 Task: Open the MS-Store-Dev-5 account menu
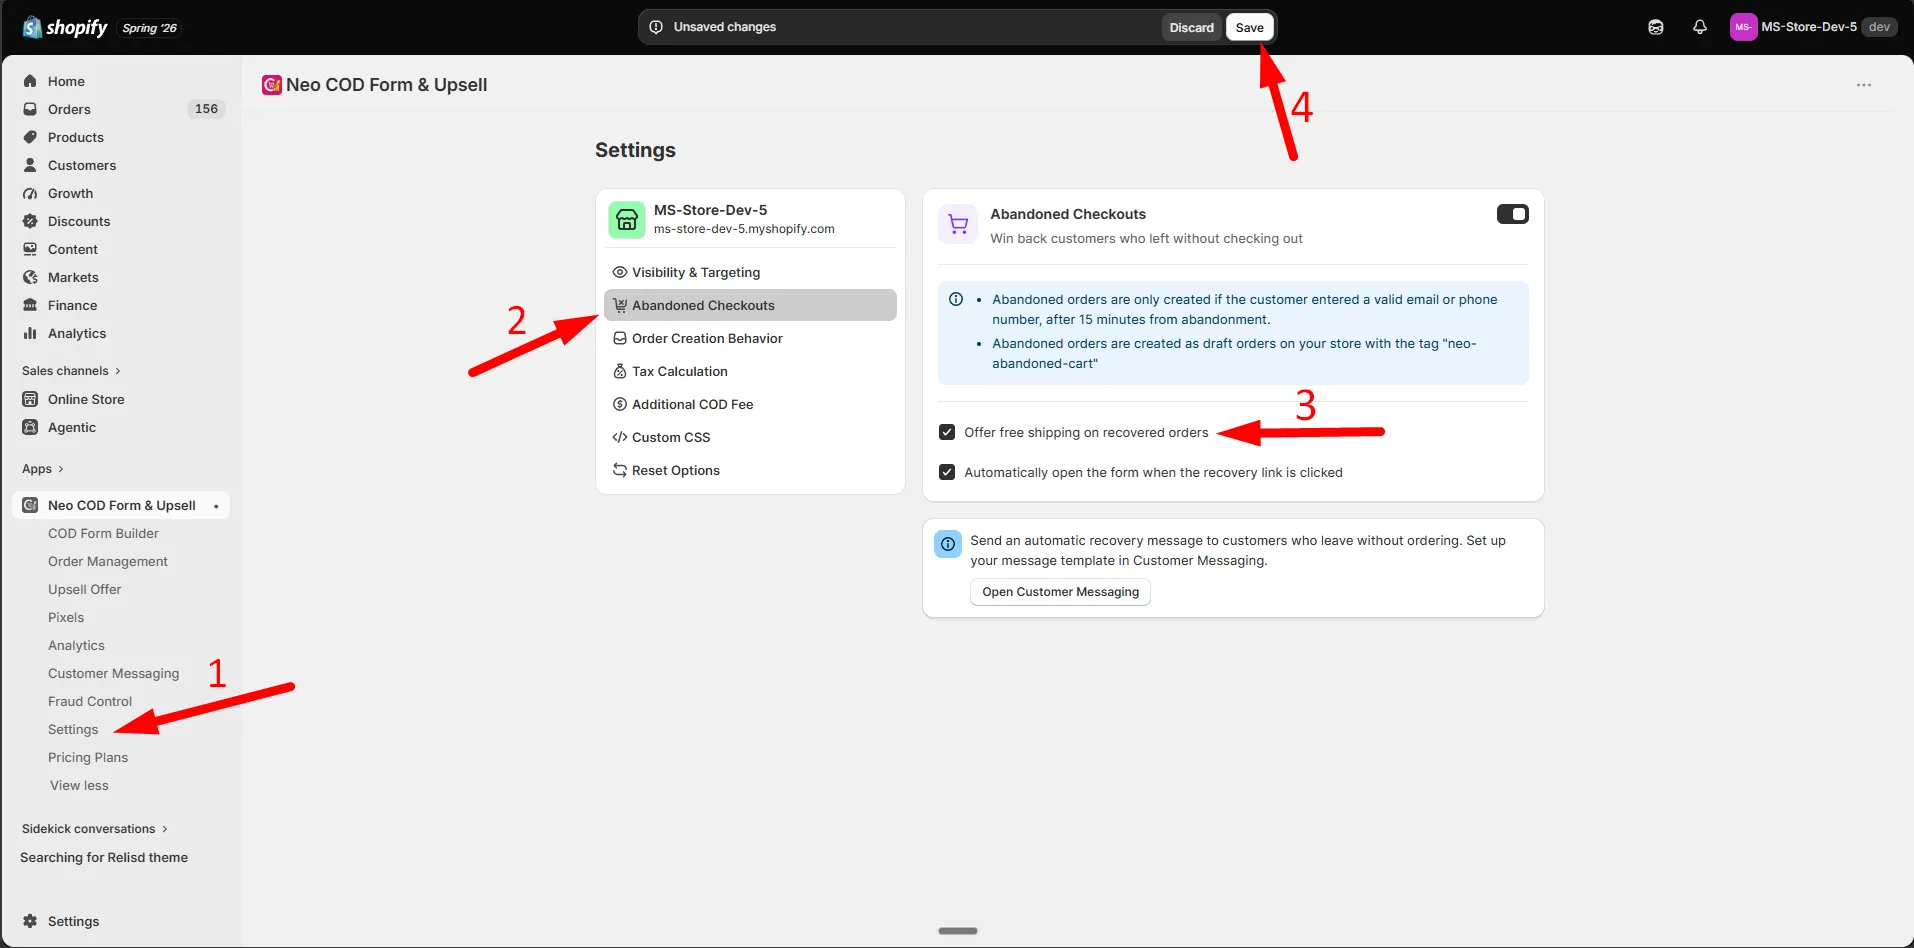[1813, 27]
